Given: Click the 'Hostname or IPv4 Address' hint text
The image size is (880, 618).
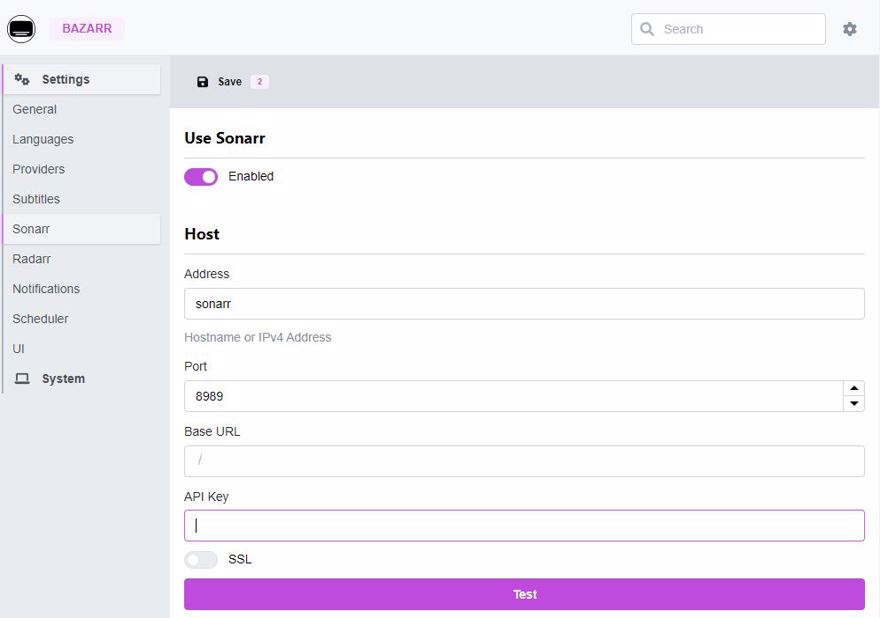Looking at the screenshot, I should click(x=258, y=337).
